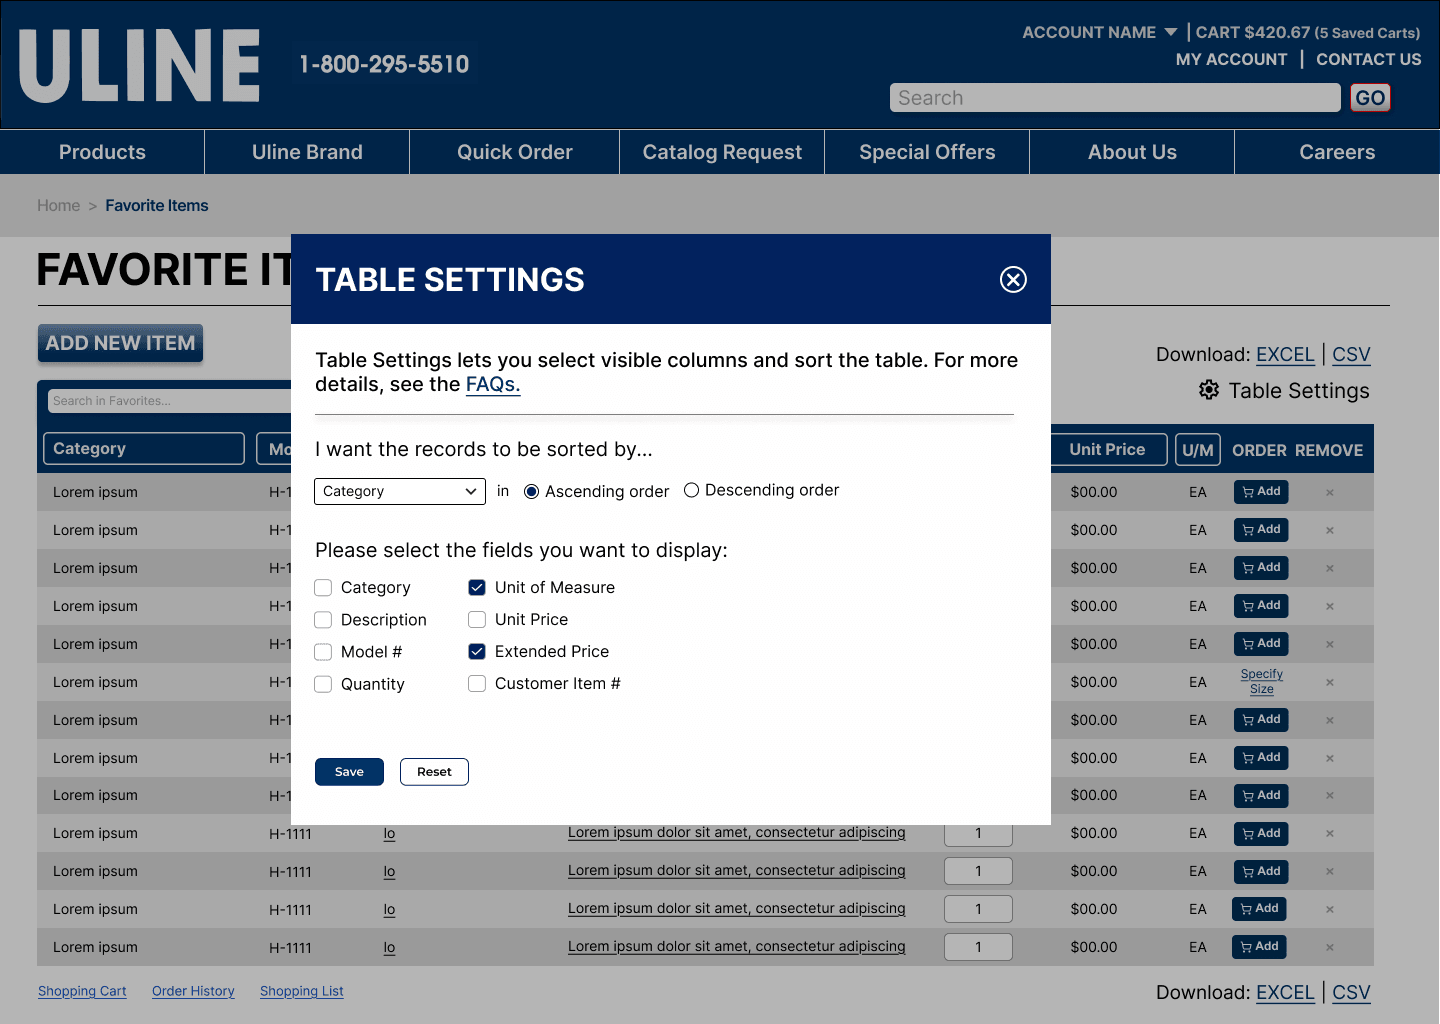Click the Reset button

[434, 772]
